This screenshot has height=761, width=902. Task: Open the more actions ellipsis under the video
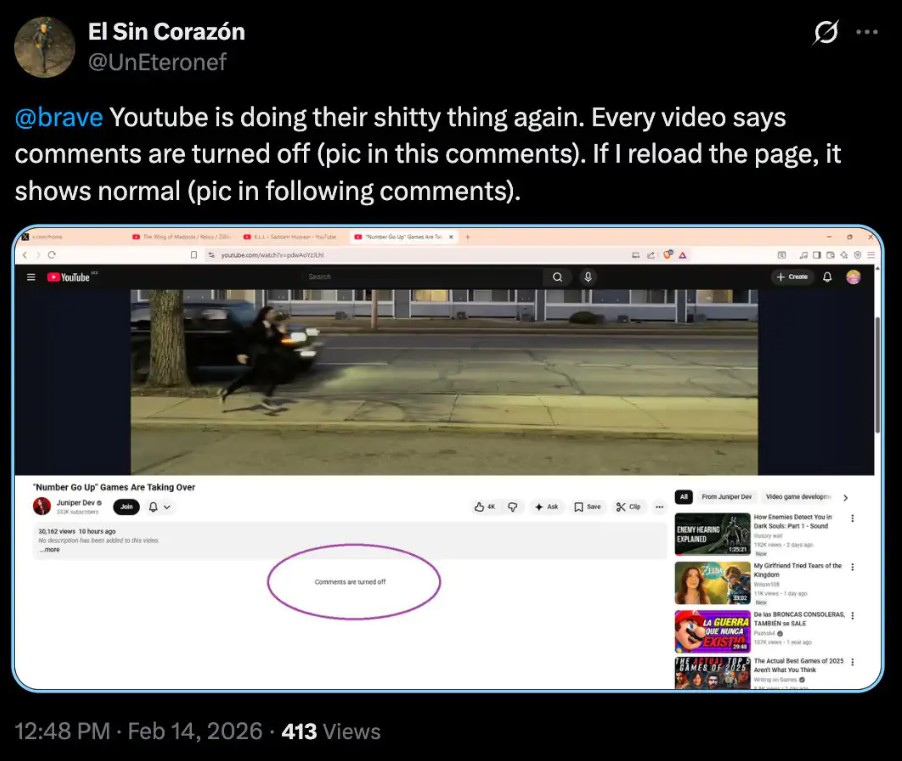(x=659, y=507)
